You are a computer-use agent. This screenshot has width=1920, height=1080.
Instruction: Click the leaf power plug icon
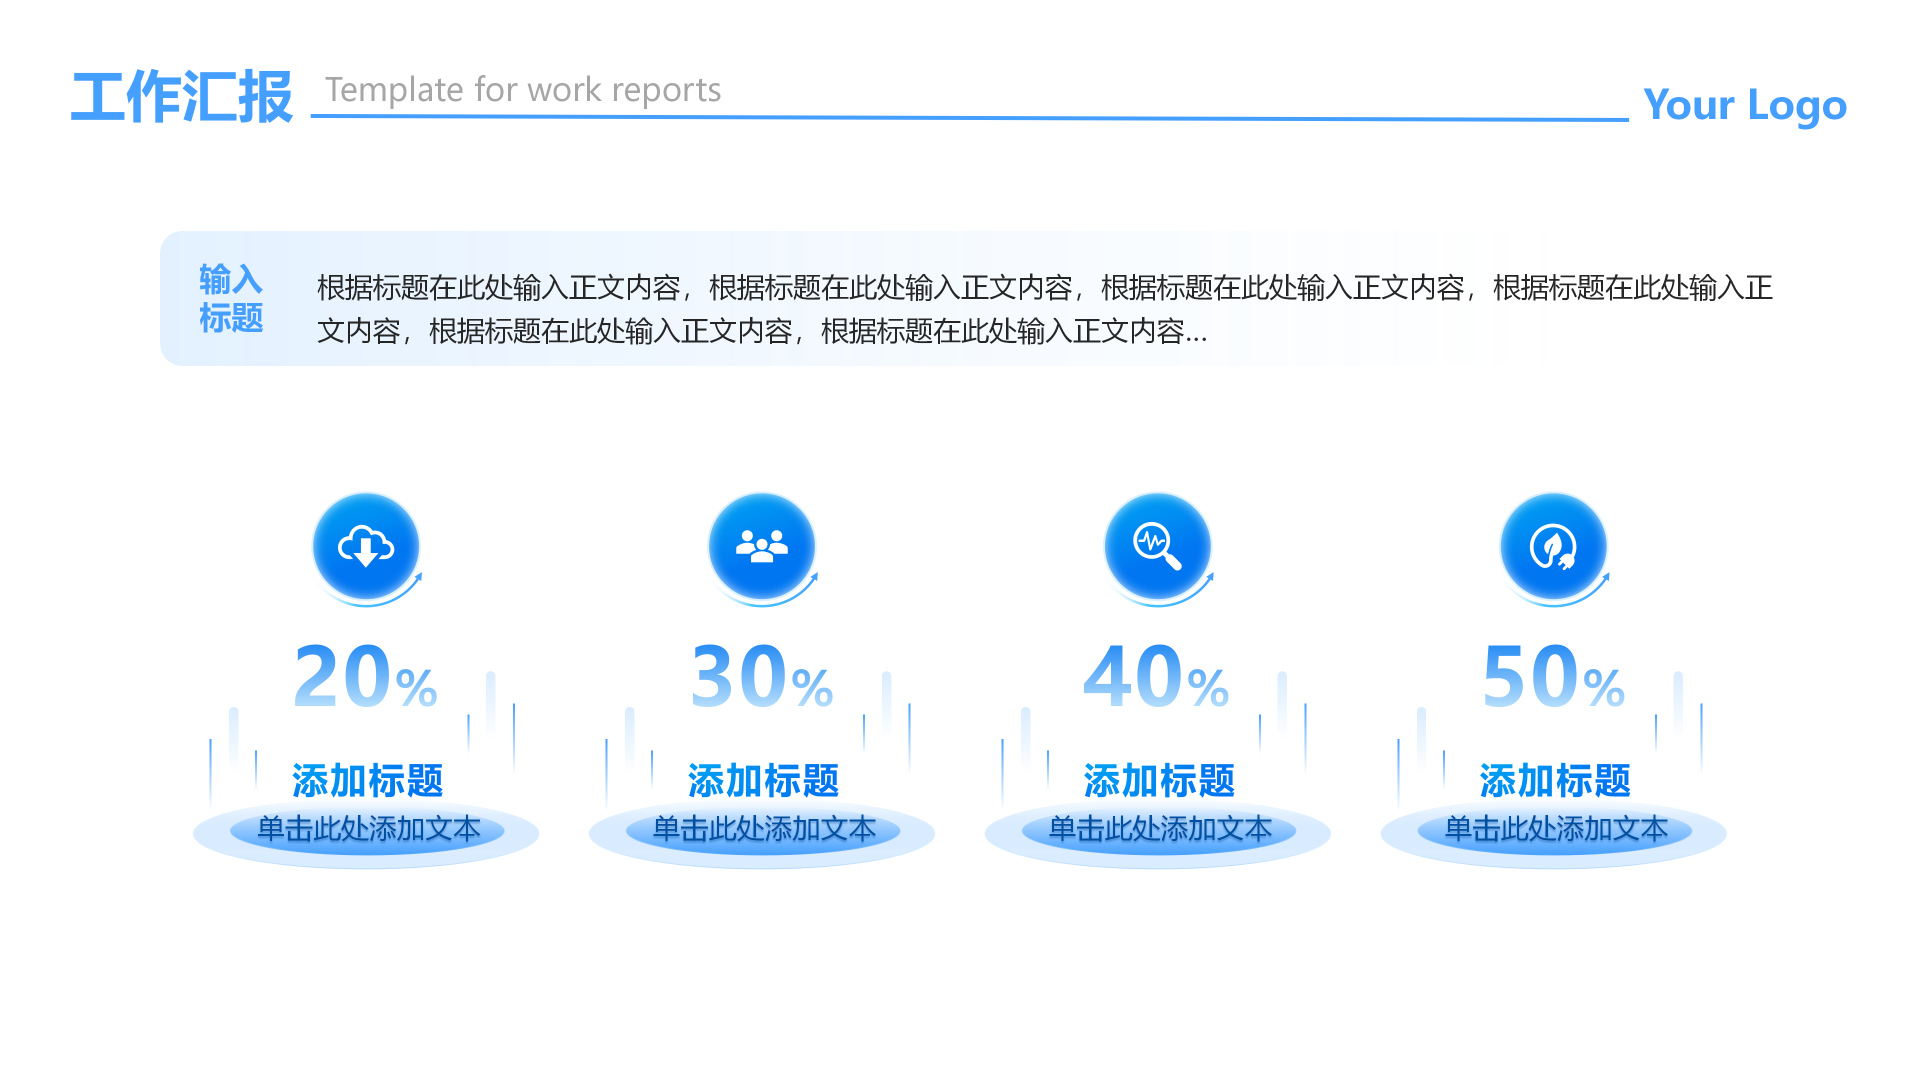(1553, 546)
